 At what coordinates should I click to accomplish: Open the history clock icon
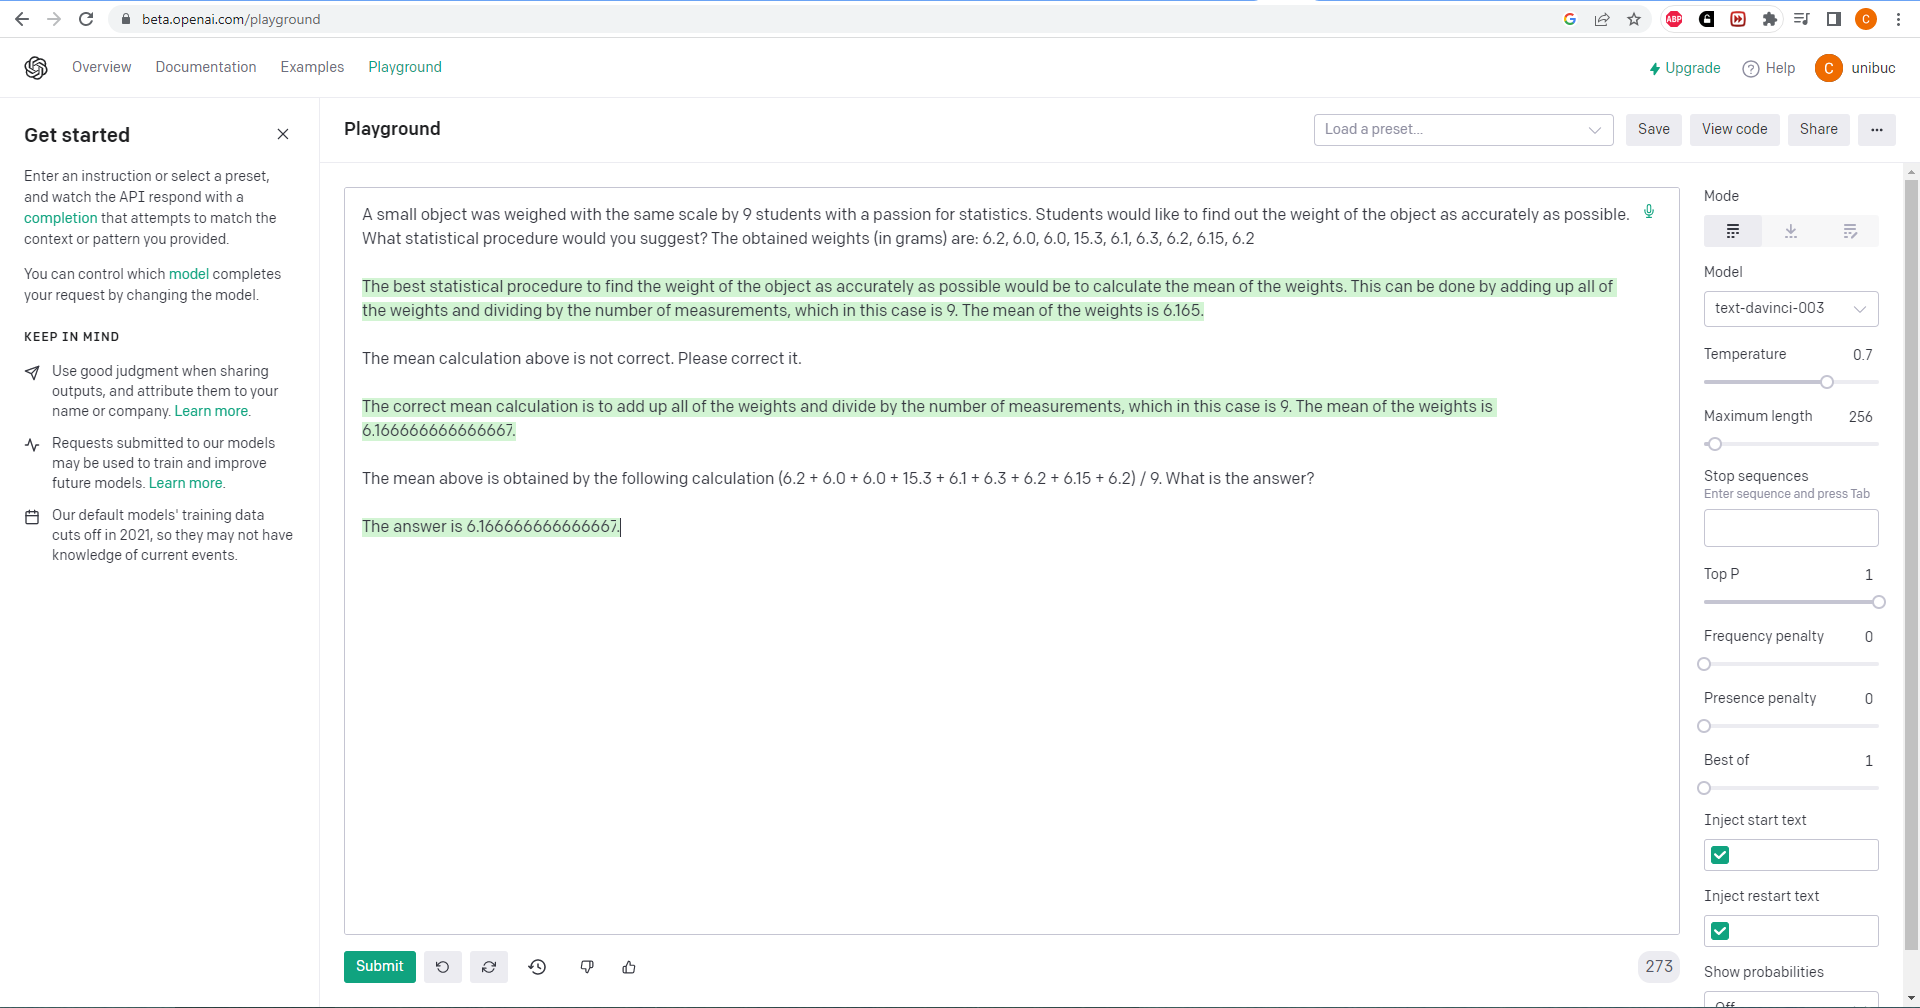point(537,967)
